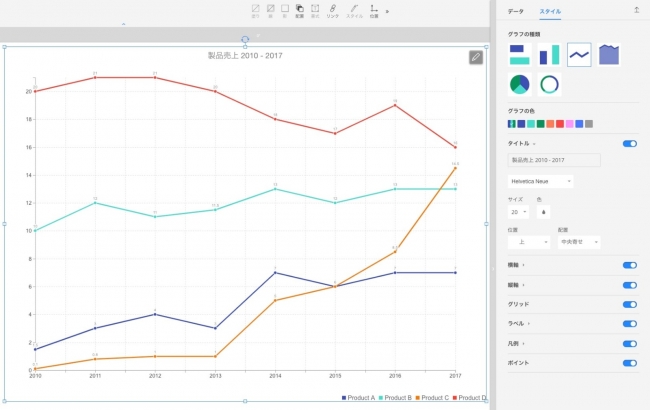Screen dimensions: 650x410
Task: Turn off the points (ポイント) toggle
Action: [630, 363]
